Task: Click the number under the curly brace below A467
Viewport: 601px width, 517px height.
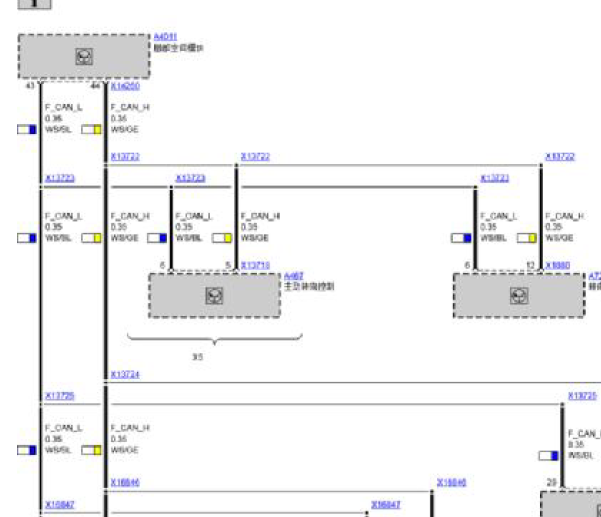Action: coord(197,357)
